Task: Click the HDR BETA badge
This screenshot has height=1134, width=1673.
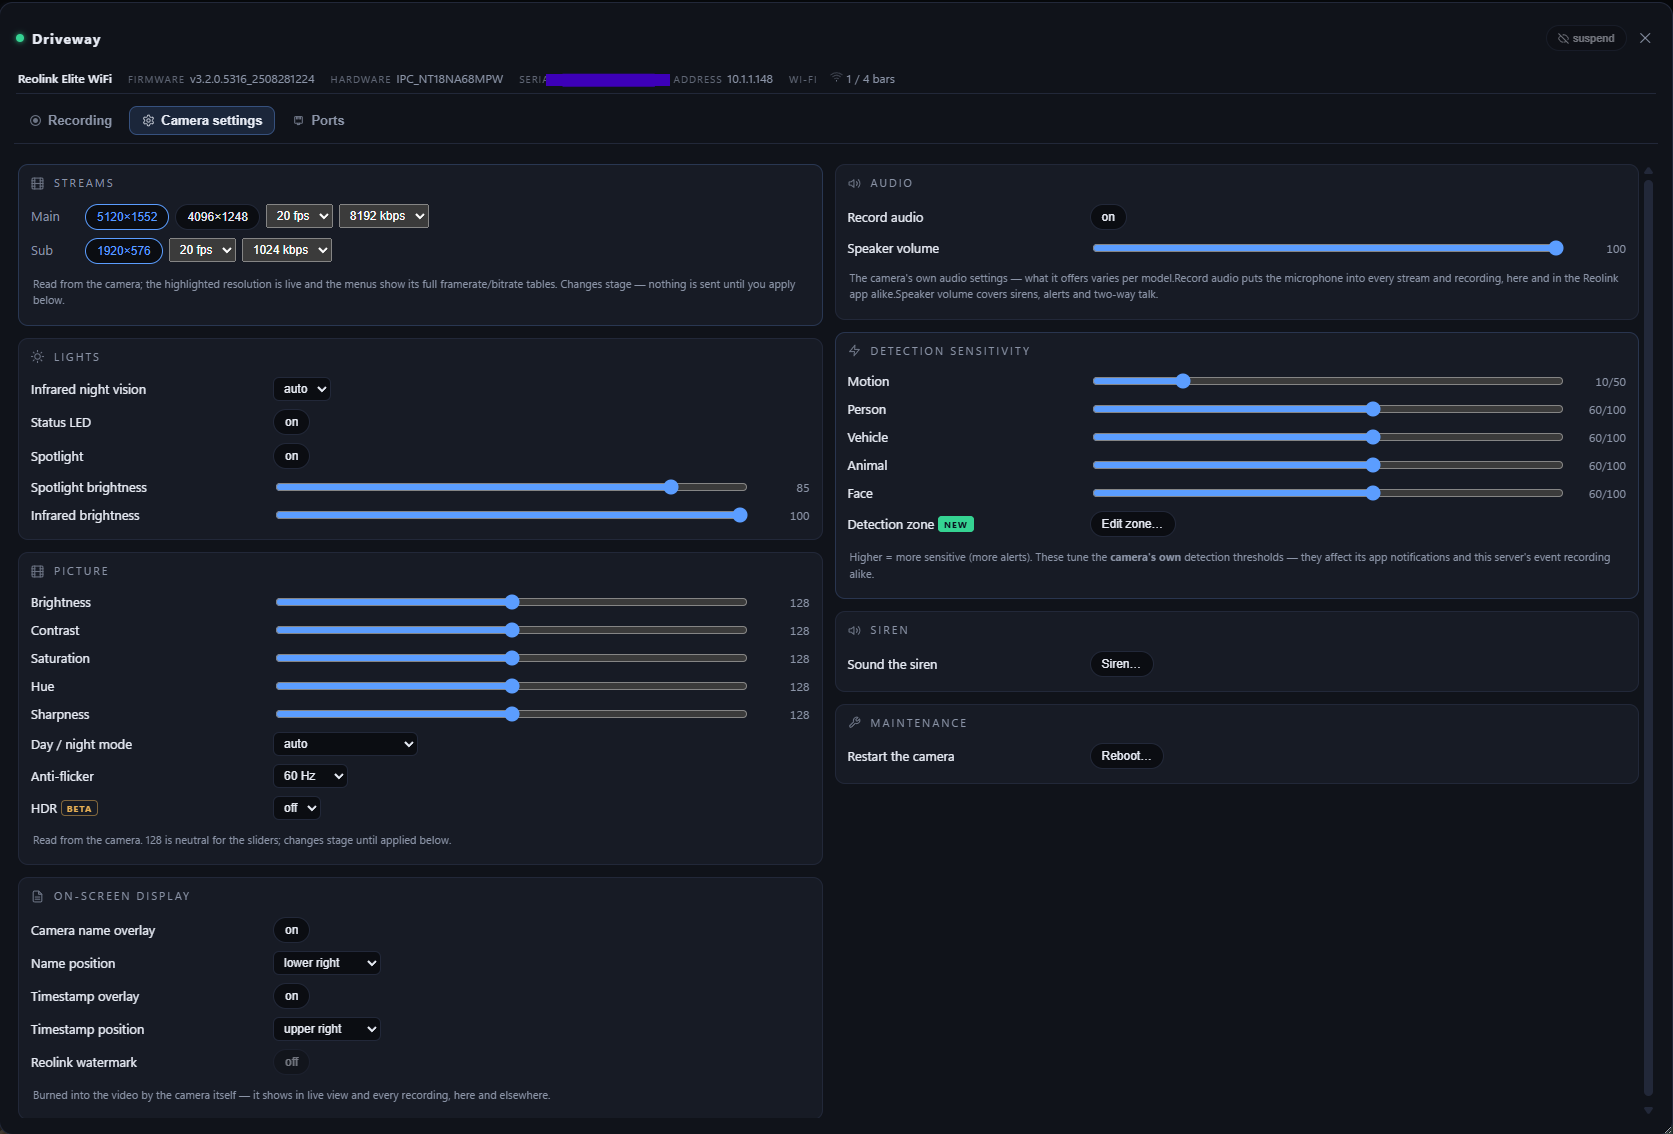Action: point(79,809)
